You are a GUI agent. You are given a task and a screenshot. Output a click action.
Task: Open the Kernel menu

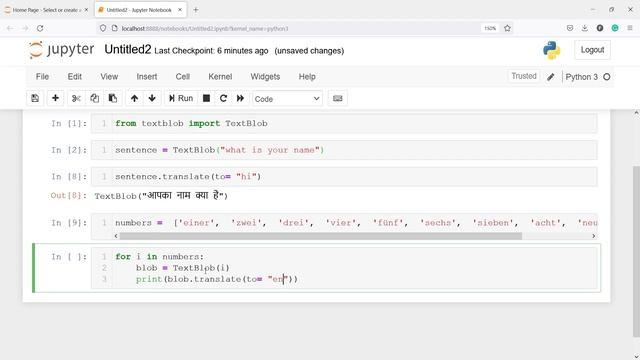coord(220,77)
